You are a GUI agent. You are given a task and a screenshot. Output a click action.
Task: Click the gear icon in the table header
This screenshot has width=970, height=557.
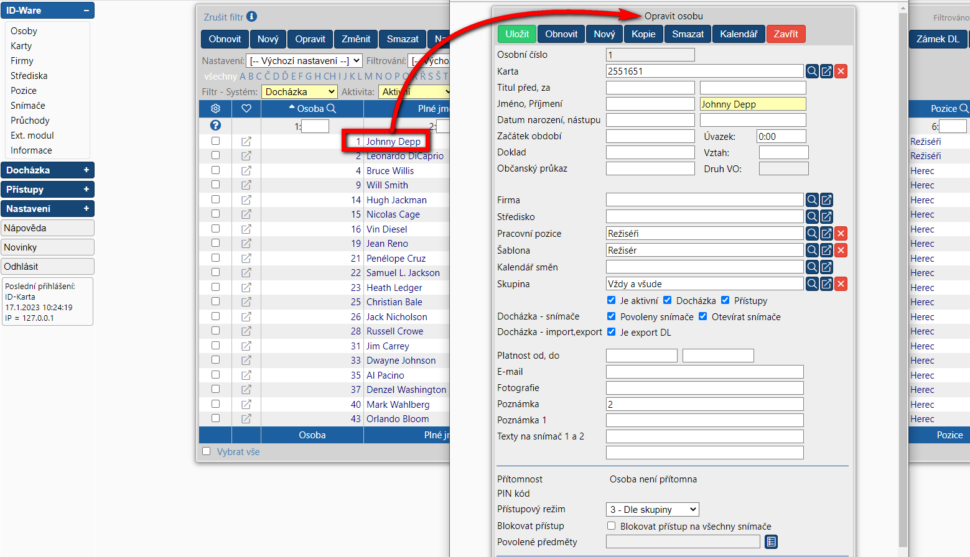click(215, 108)
